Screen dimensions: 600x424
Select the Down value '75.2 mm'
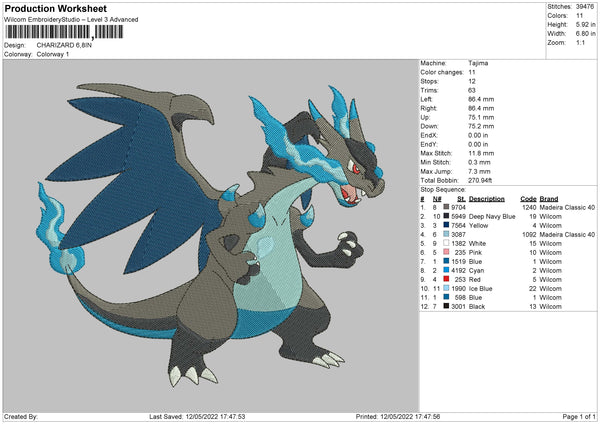(481, 126)
